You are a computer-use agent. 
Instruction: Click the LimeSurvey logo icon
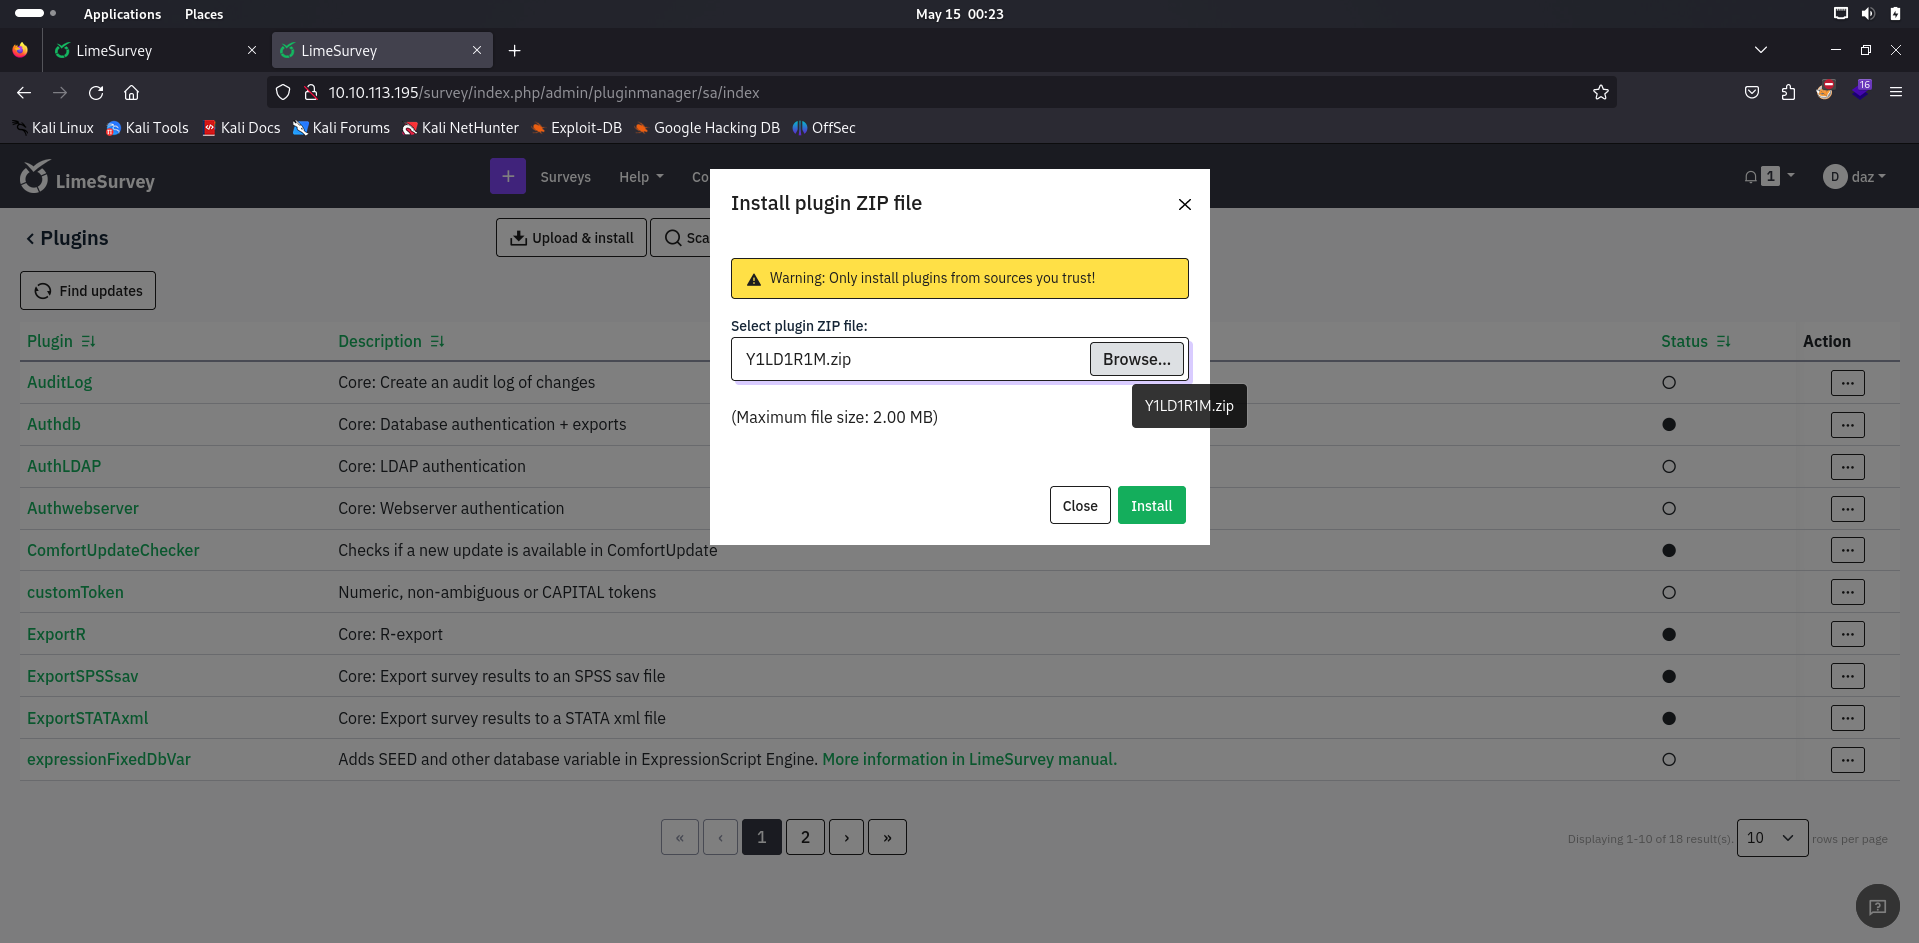pos(34,177)
